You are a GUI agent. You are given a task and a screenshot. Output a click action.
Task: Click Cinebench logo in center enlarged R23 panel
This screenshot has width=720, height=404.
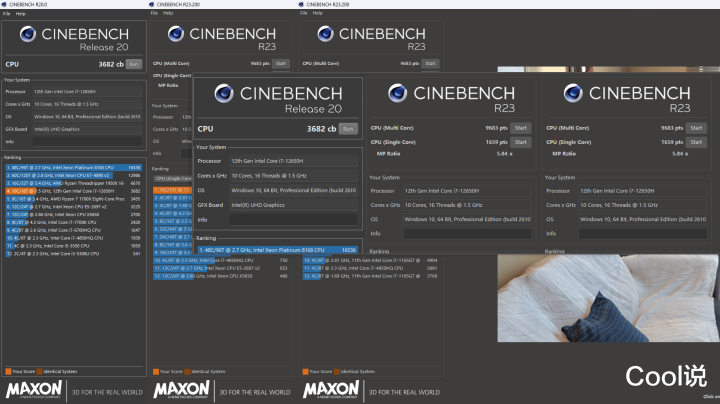pyautogui.click(x=397, y=93)
